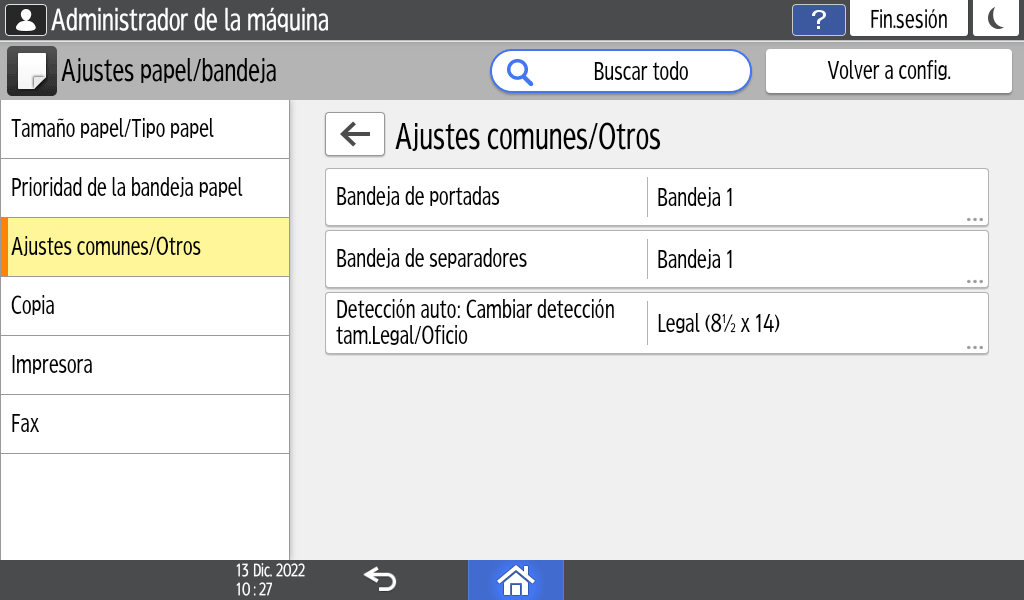Click Volver a config. button
Screen dimensions: 1024x600
pos(888,71)
